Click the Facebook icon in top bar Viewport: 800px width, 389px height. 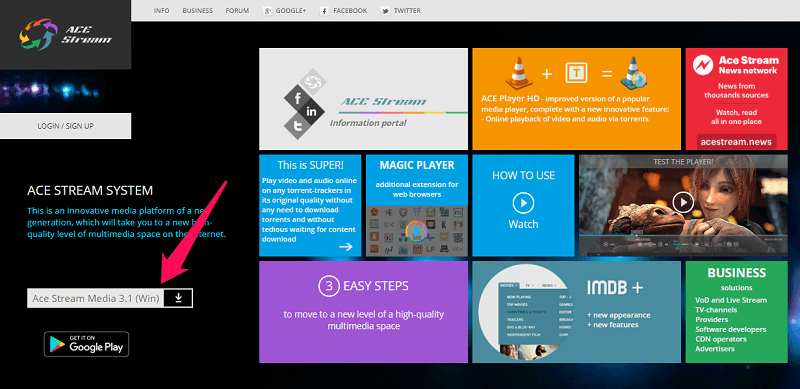click(324, 11)
